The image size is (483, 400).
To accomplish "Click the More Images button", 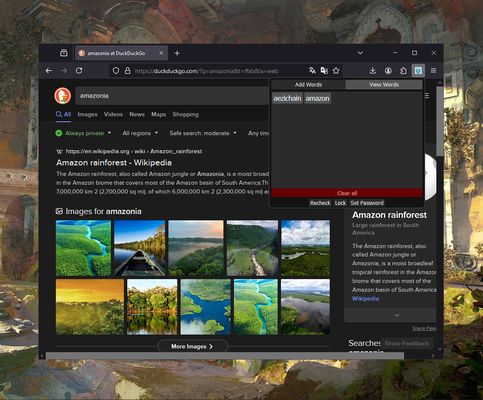I will click(192, 346).
